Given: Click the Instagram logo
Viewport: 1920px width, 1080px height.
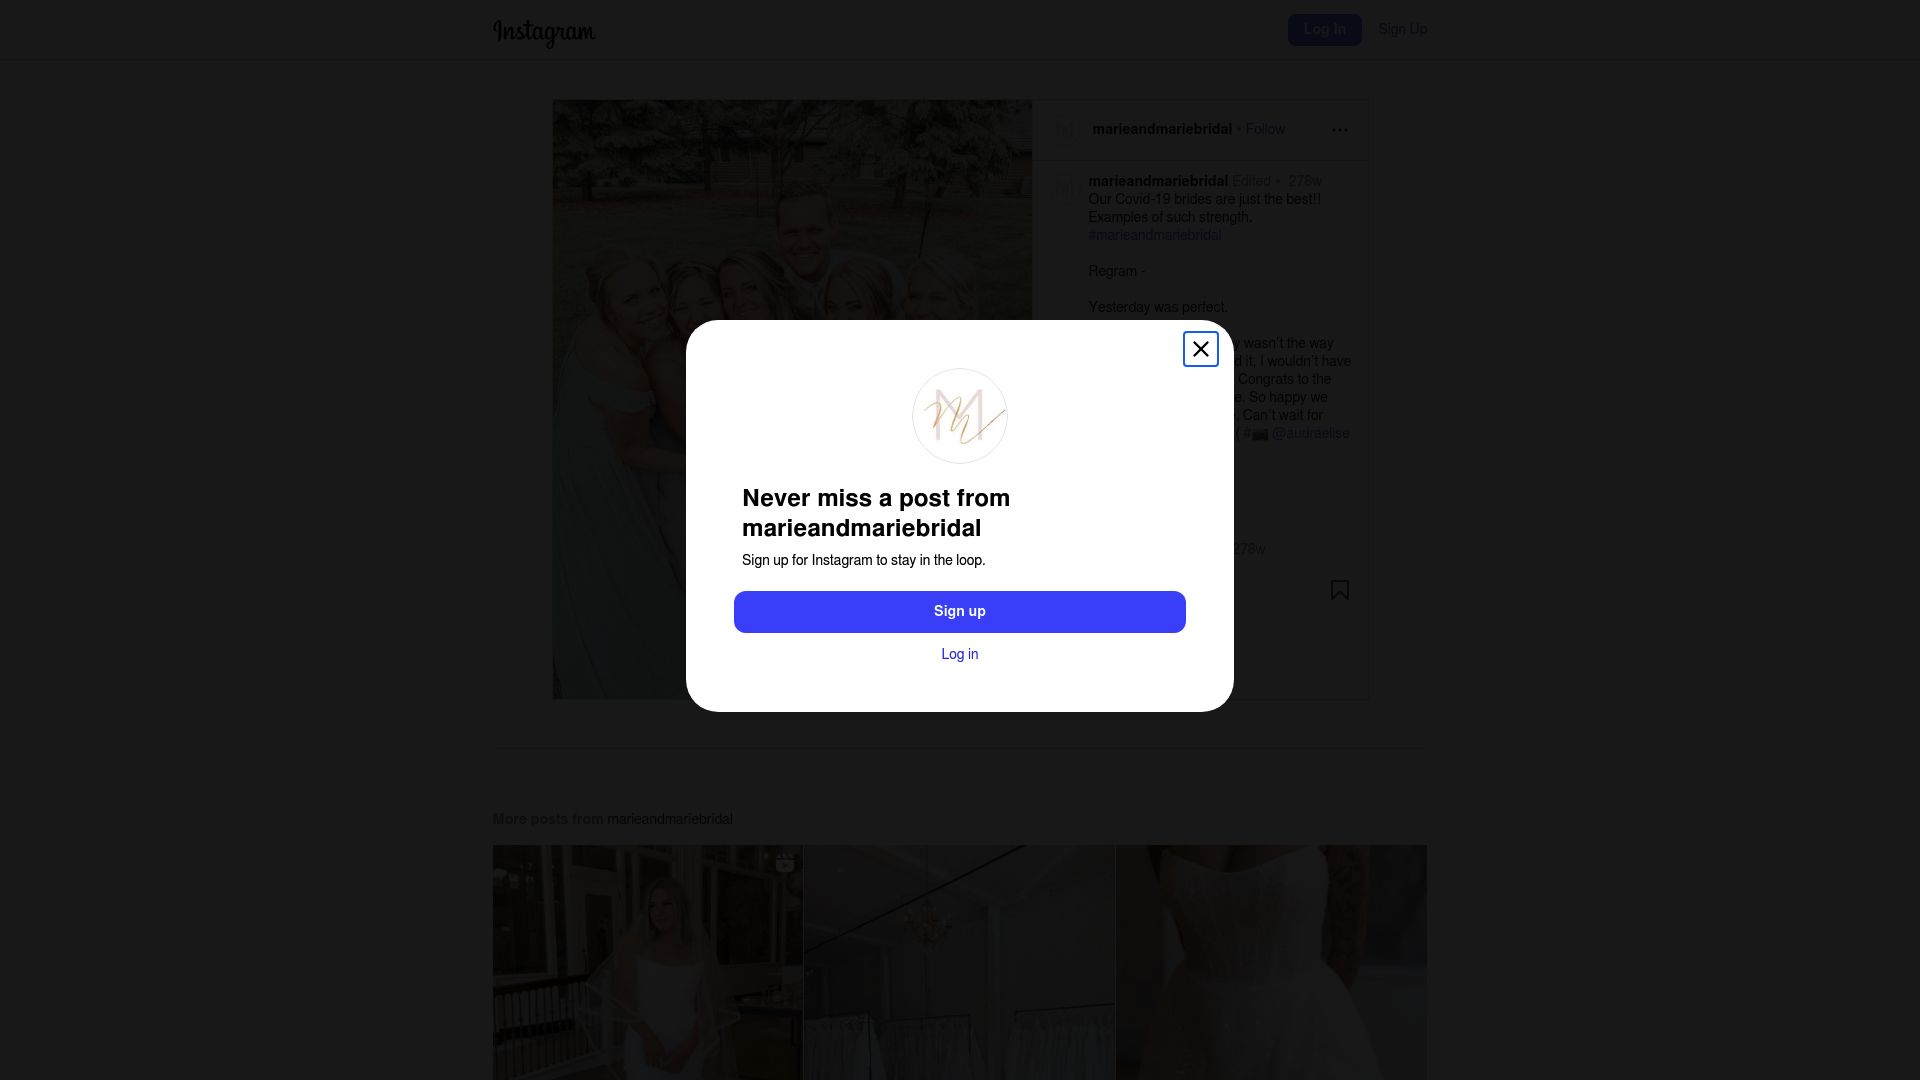Looking at the screenshot, I should [x=544, y=32].
